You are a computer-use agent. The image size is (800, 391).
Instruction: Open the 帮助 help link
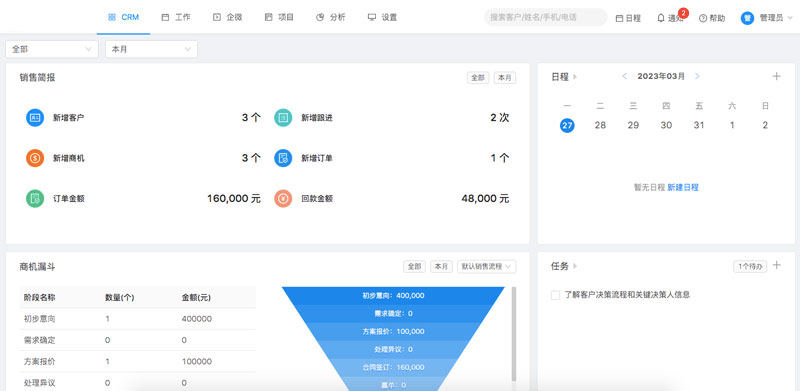[712, 18]
